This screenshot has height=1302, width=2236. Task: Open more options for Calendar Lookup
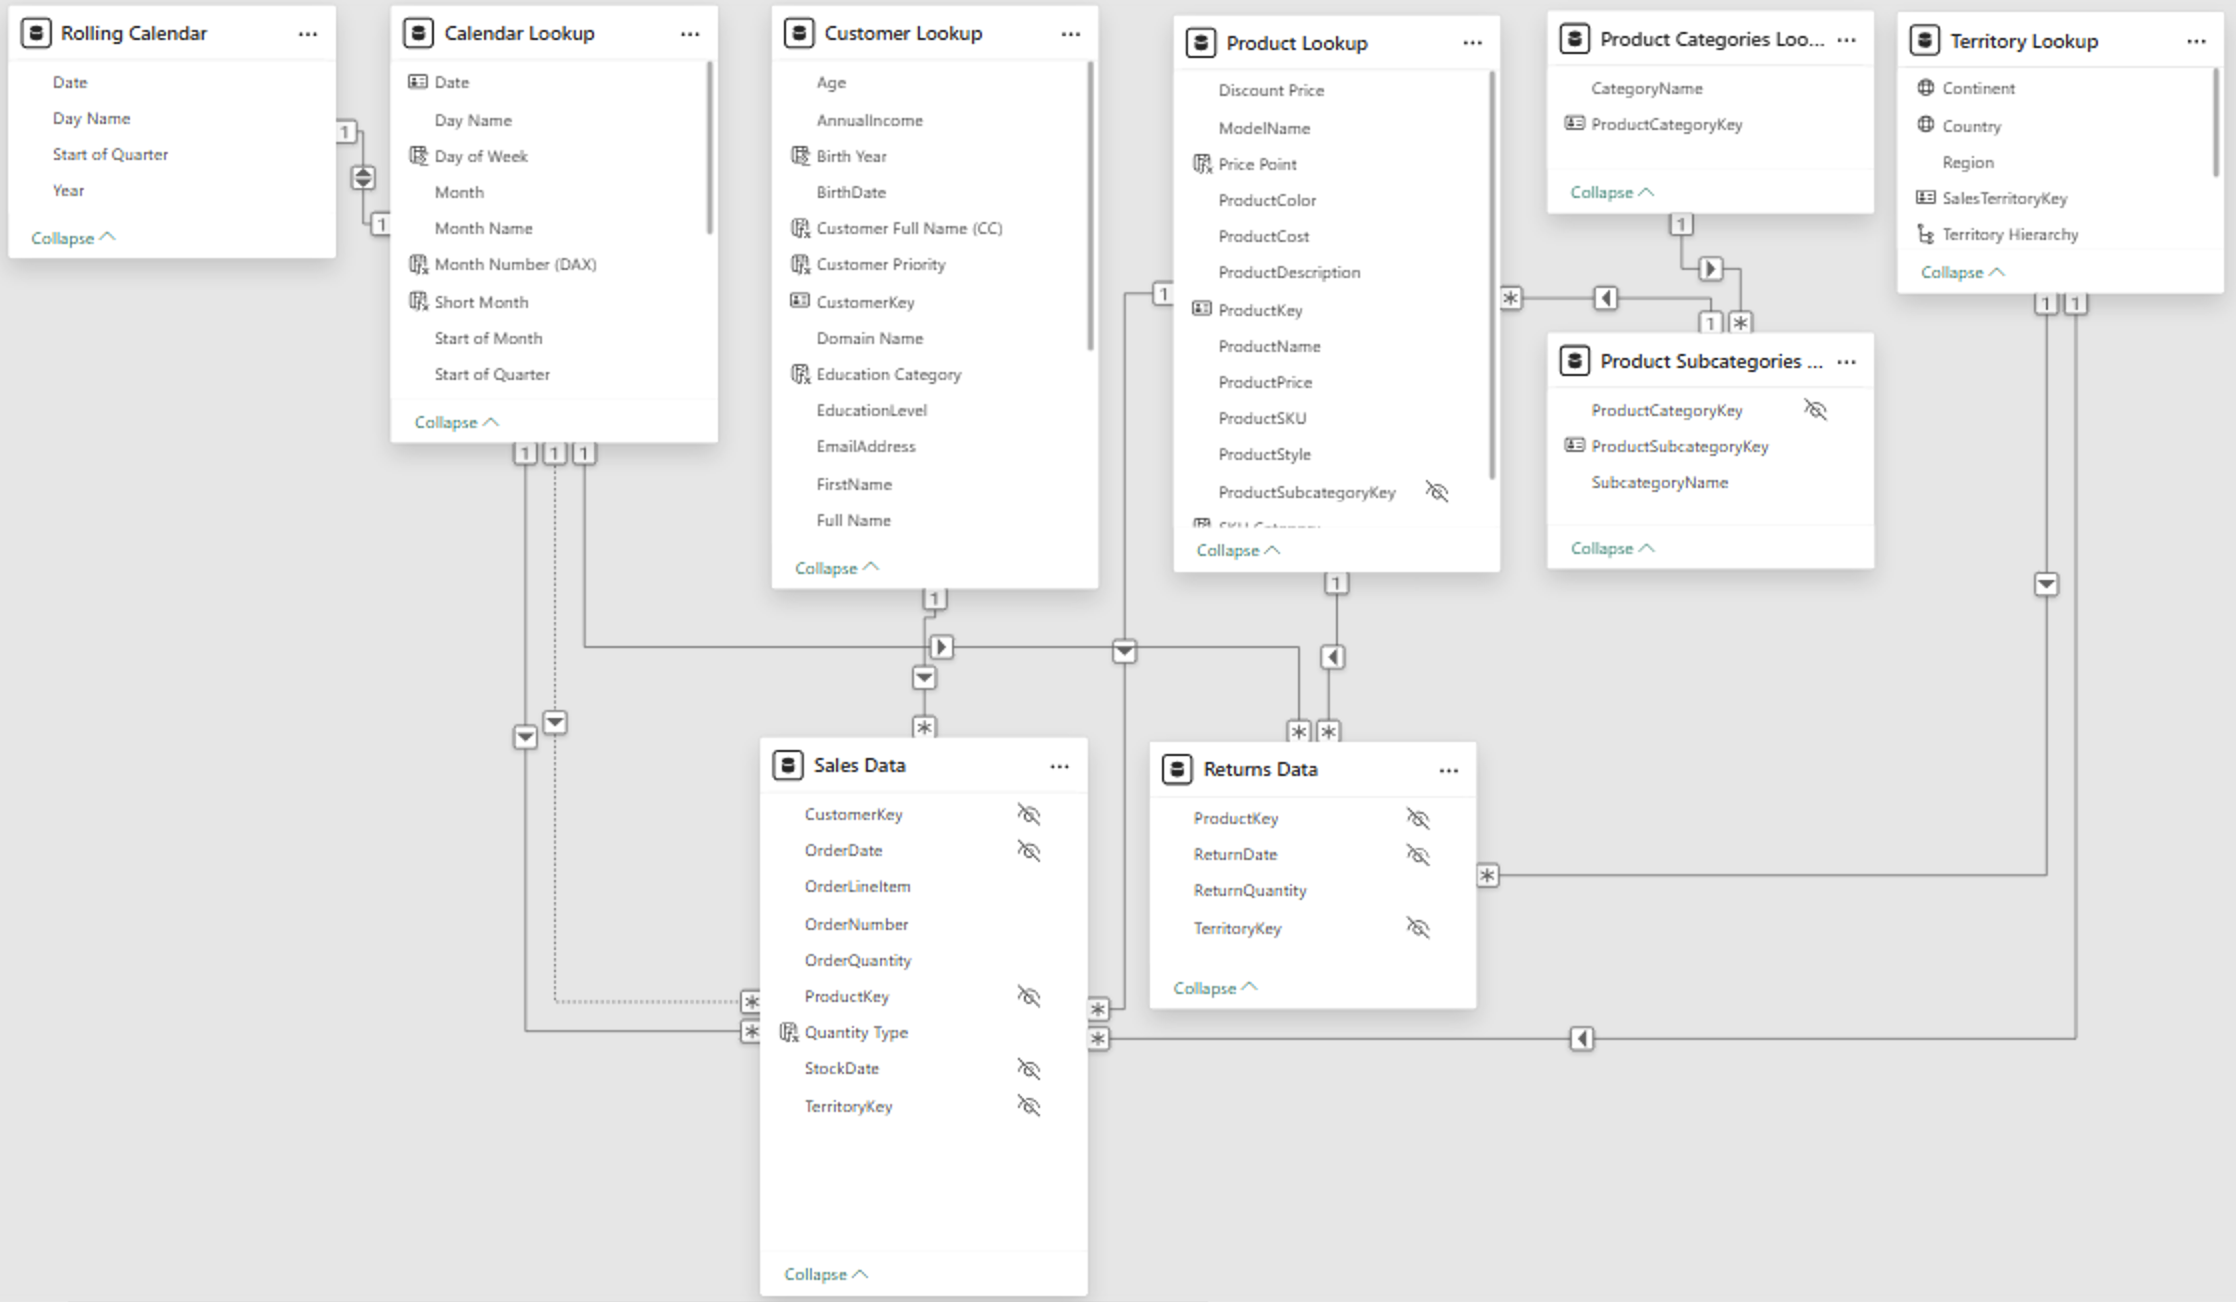pos(690,34)
